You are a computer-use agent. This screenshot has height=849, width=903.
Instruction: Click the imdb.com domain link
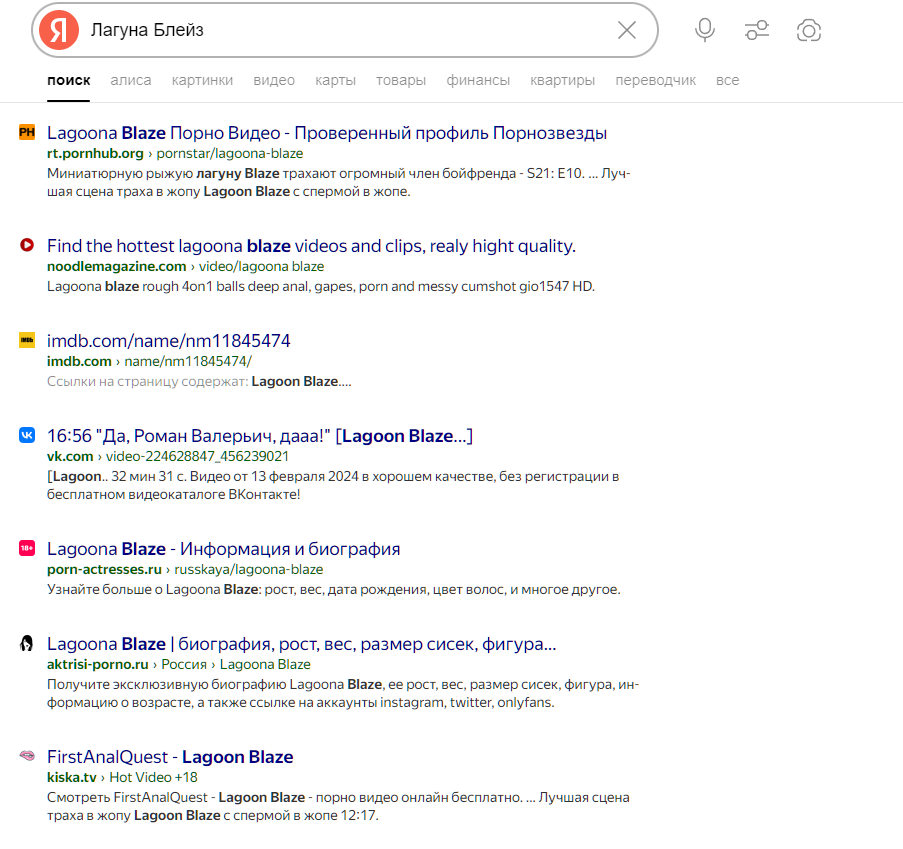(79, 361)
